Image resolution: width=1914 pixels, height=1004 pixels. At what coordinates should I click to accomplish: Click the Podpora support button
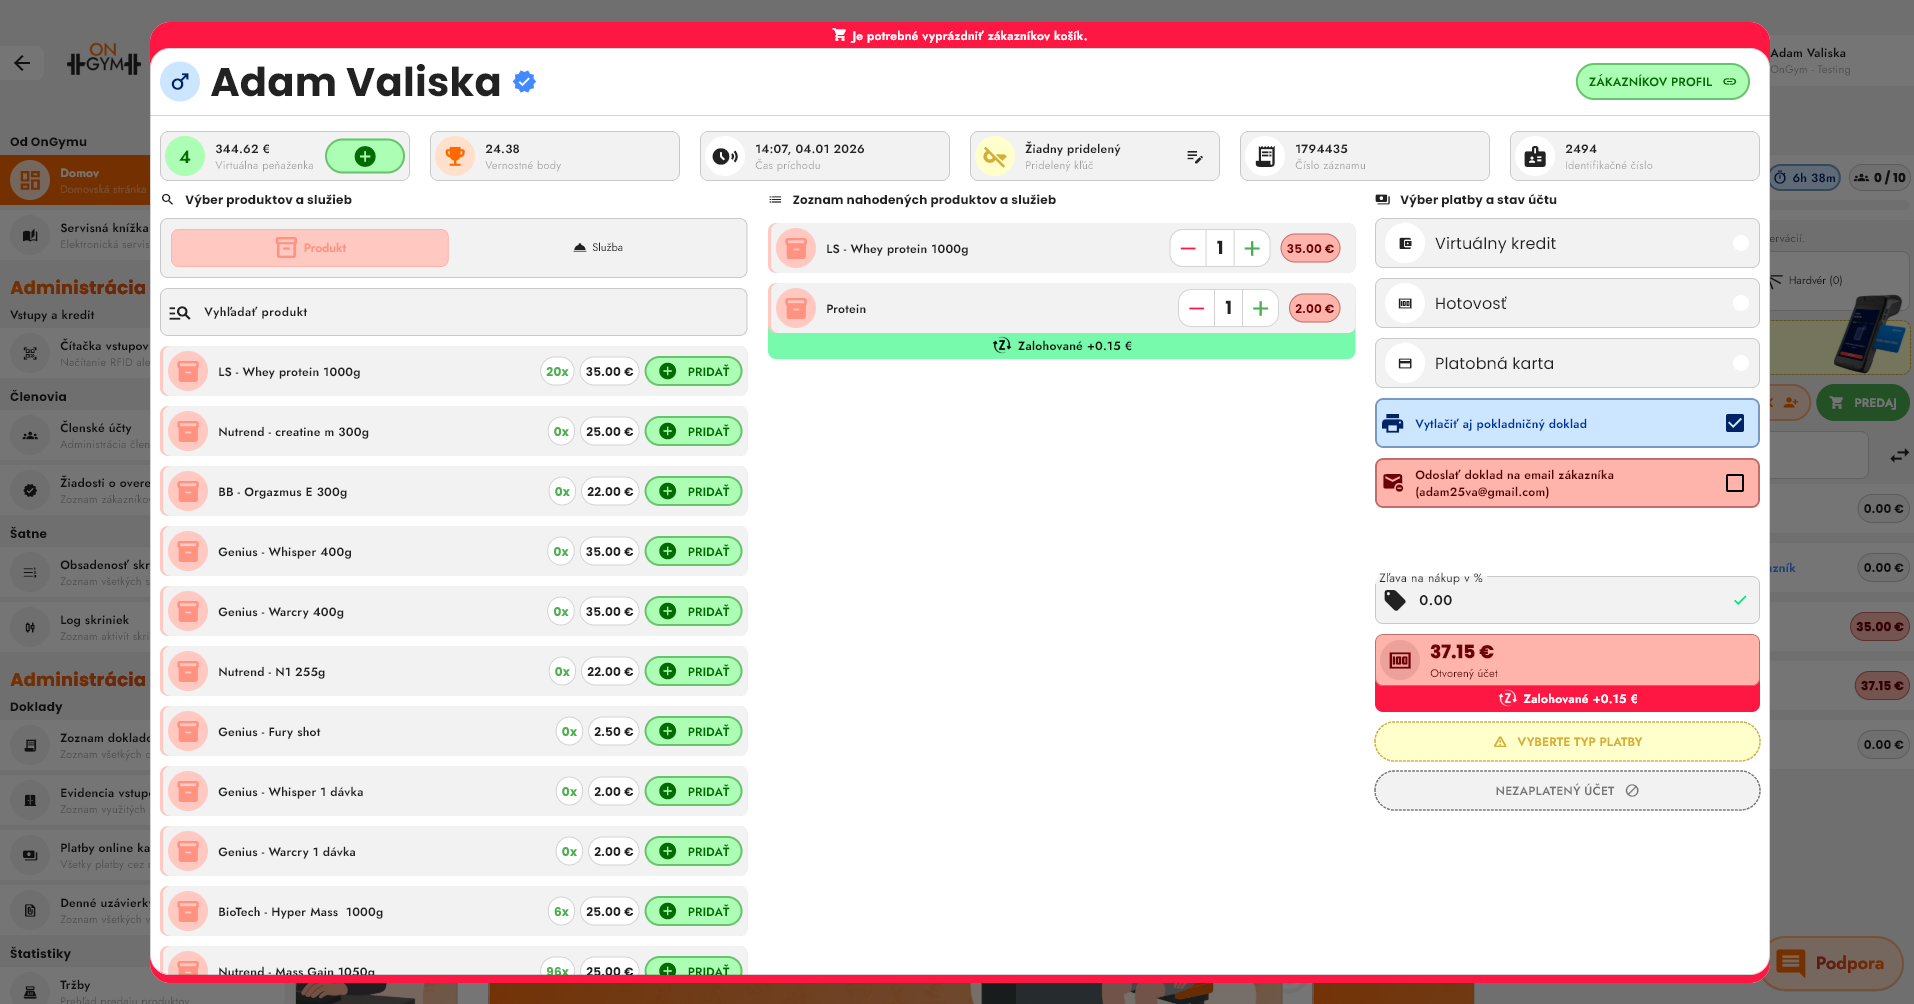(1832, 963)
